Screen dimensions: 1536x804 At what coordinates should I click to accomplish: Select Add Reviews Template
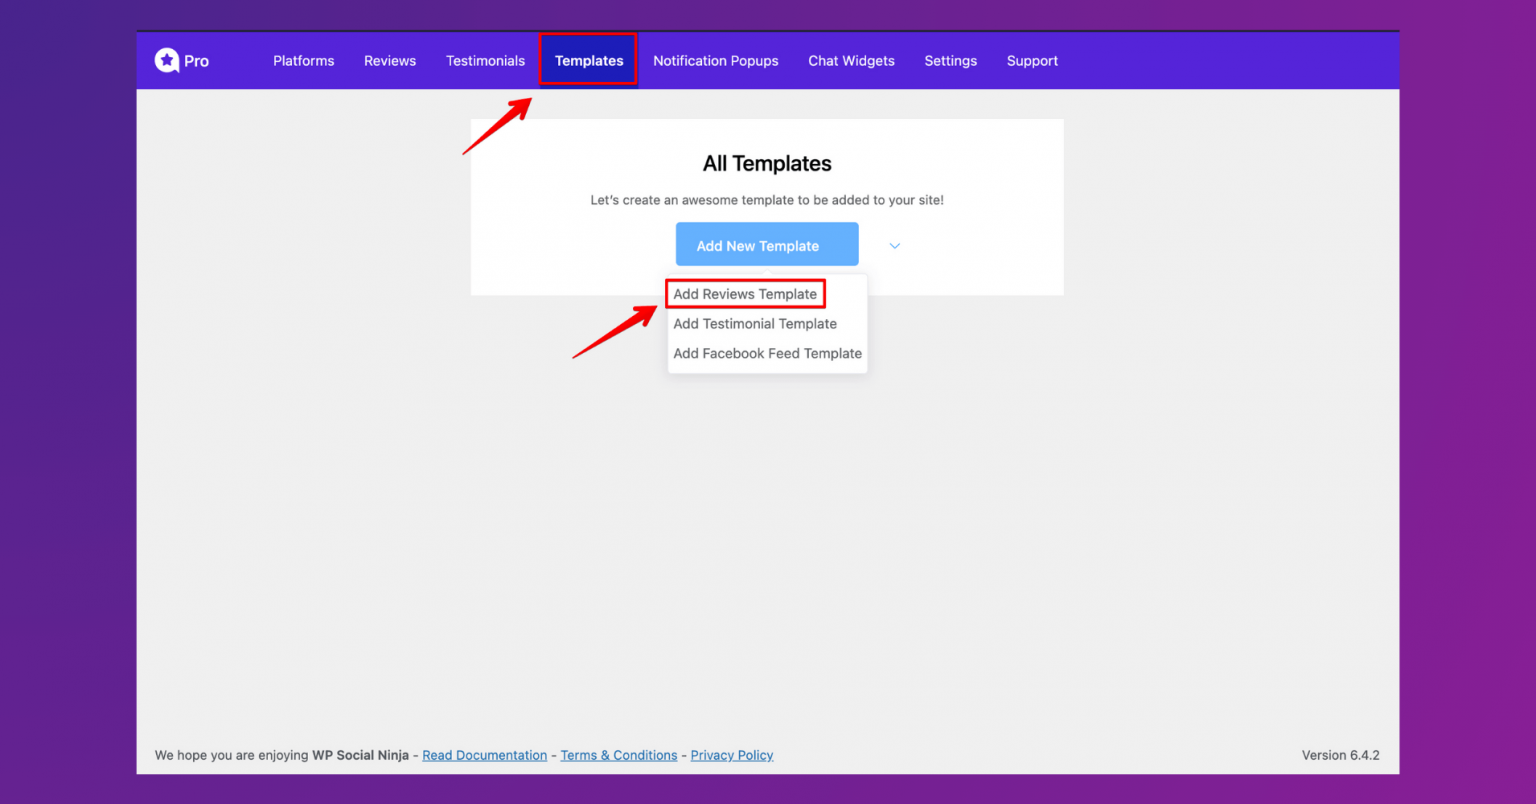coord(745,293)
